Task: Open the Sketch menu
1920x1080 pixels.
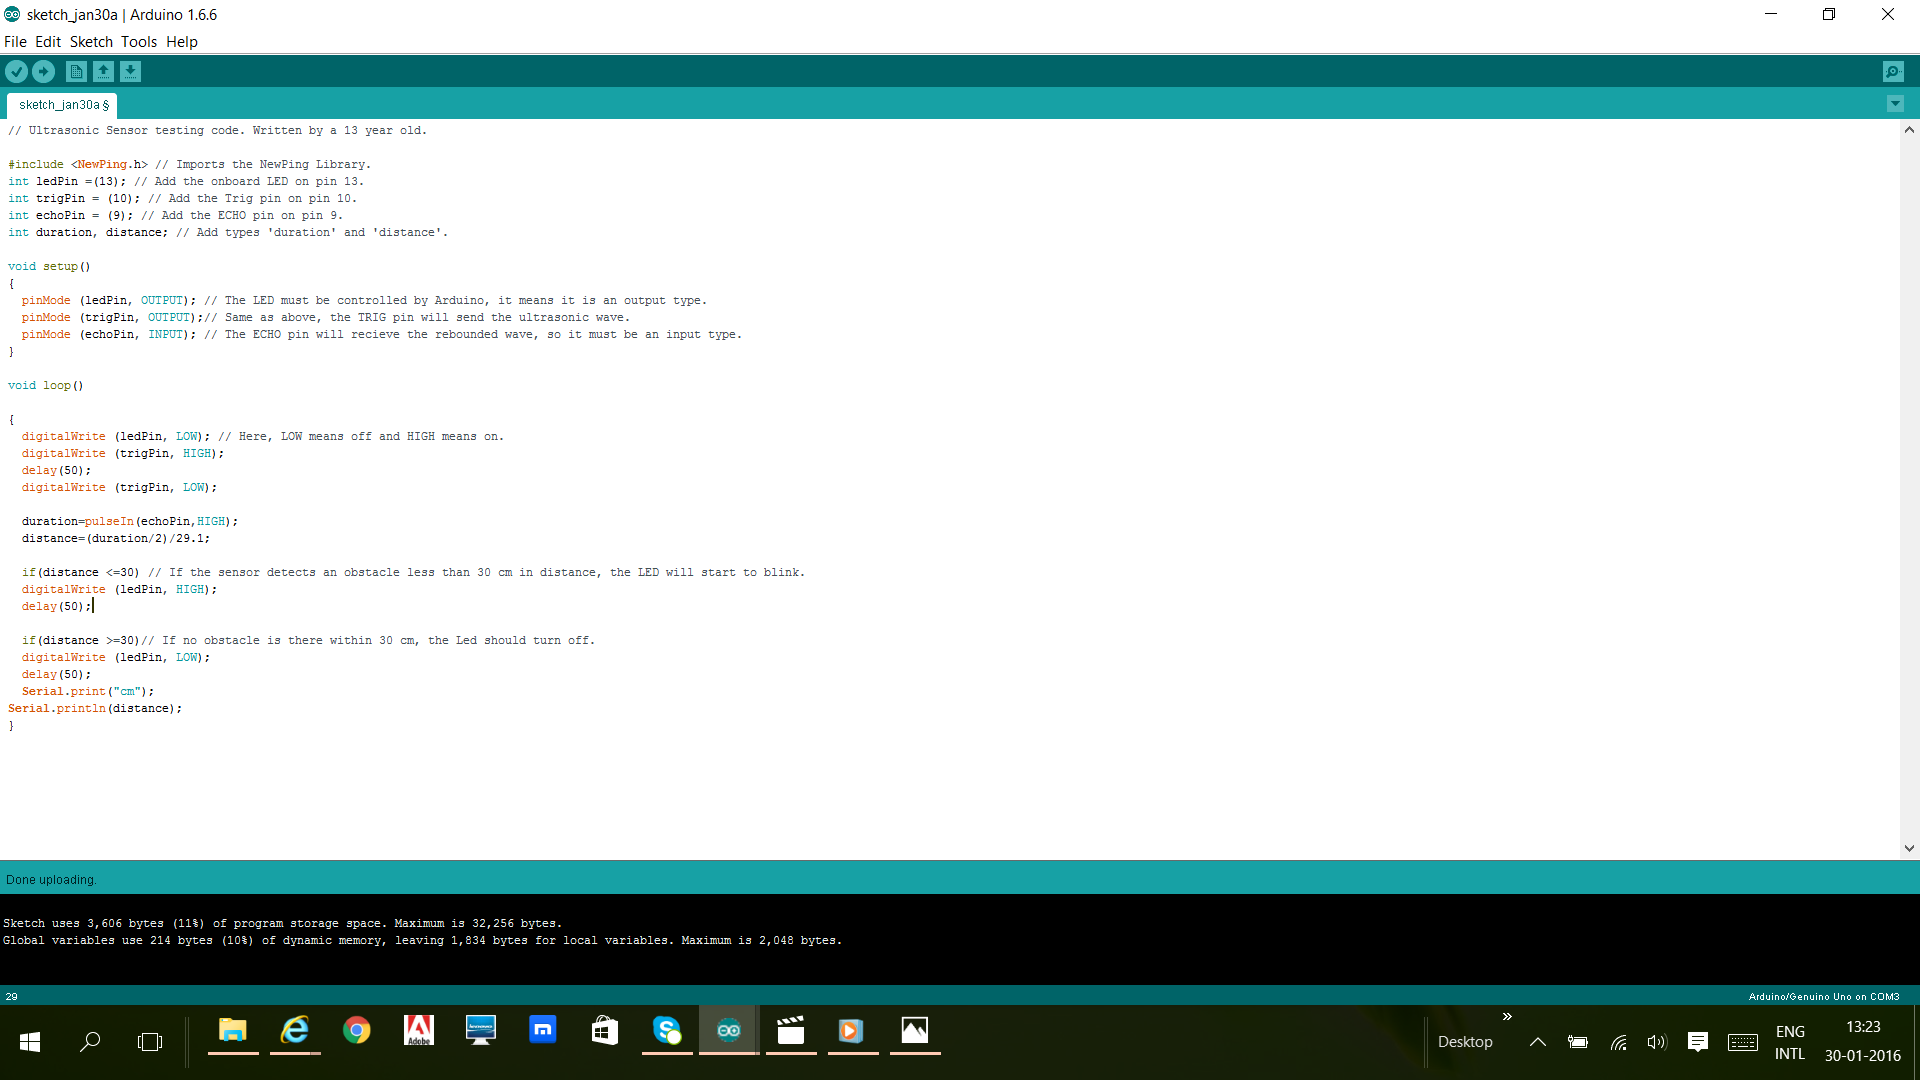Action: (91, 42)
